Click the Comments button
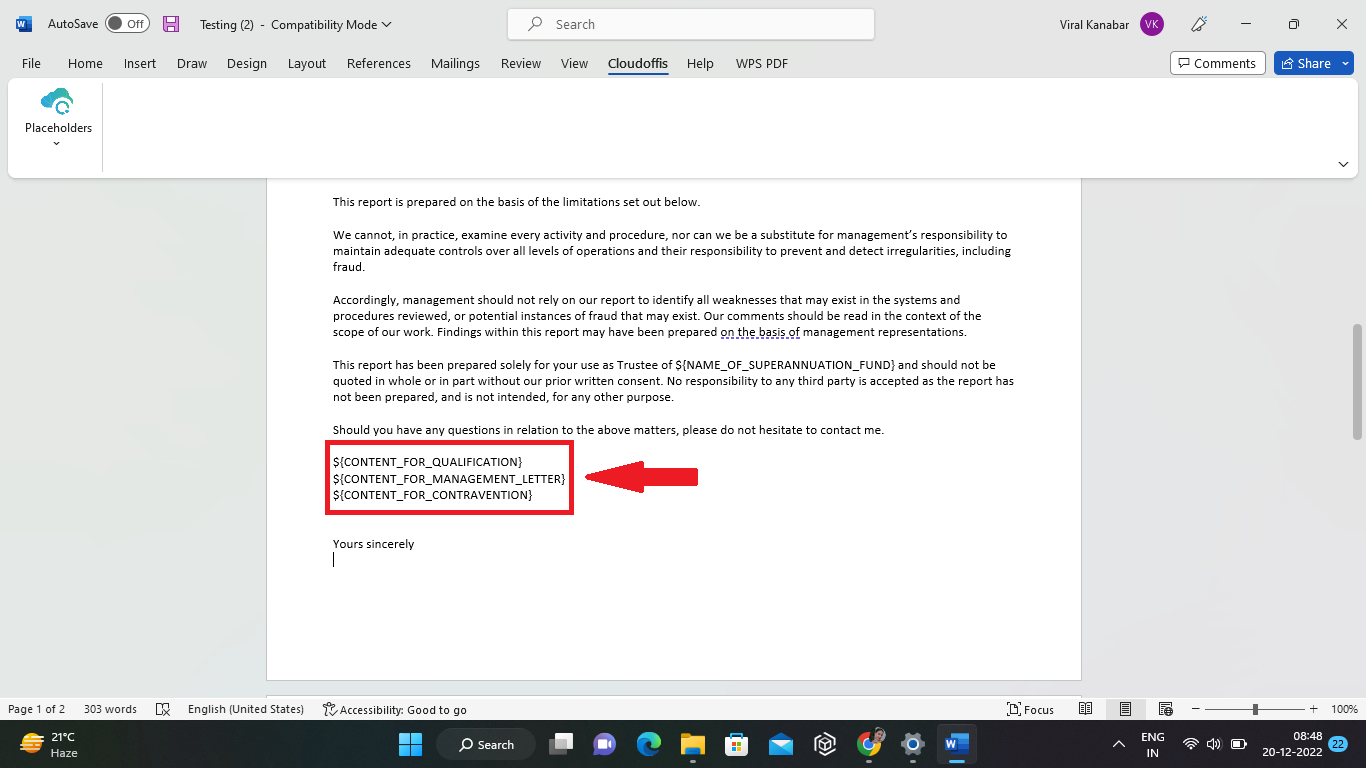 pos(1217,63)
